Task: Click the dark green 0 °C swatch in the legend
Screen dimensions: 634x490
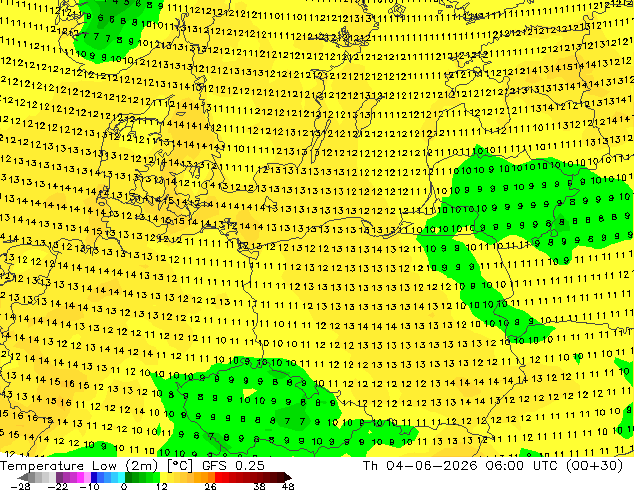Action: tap(129, 477)
